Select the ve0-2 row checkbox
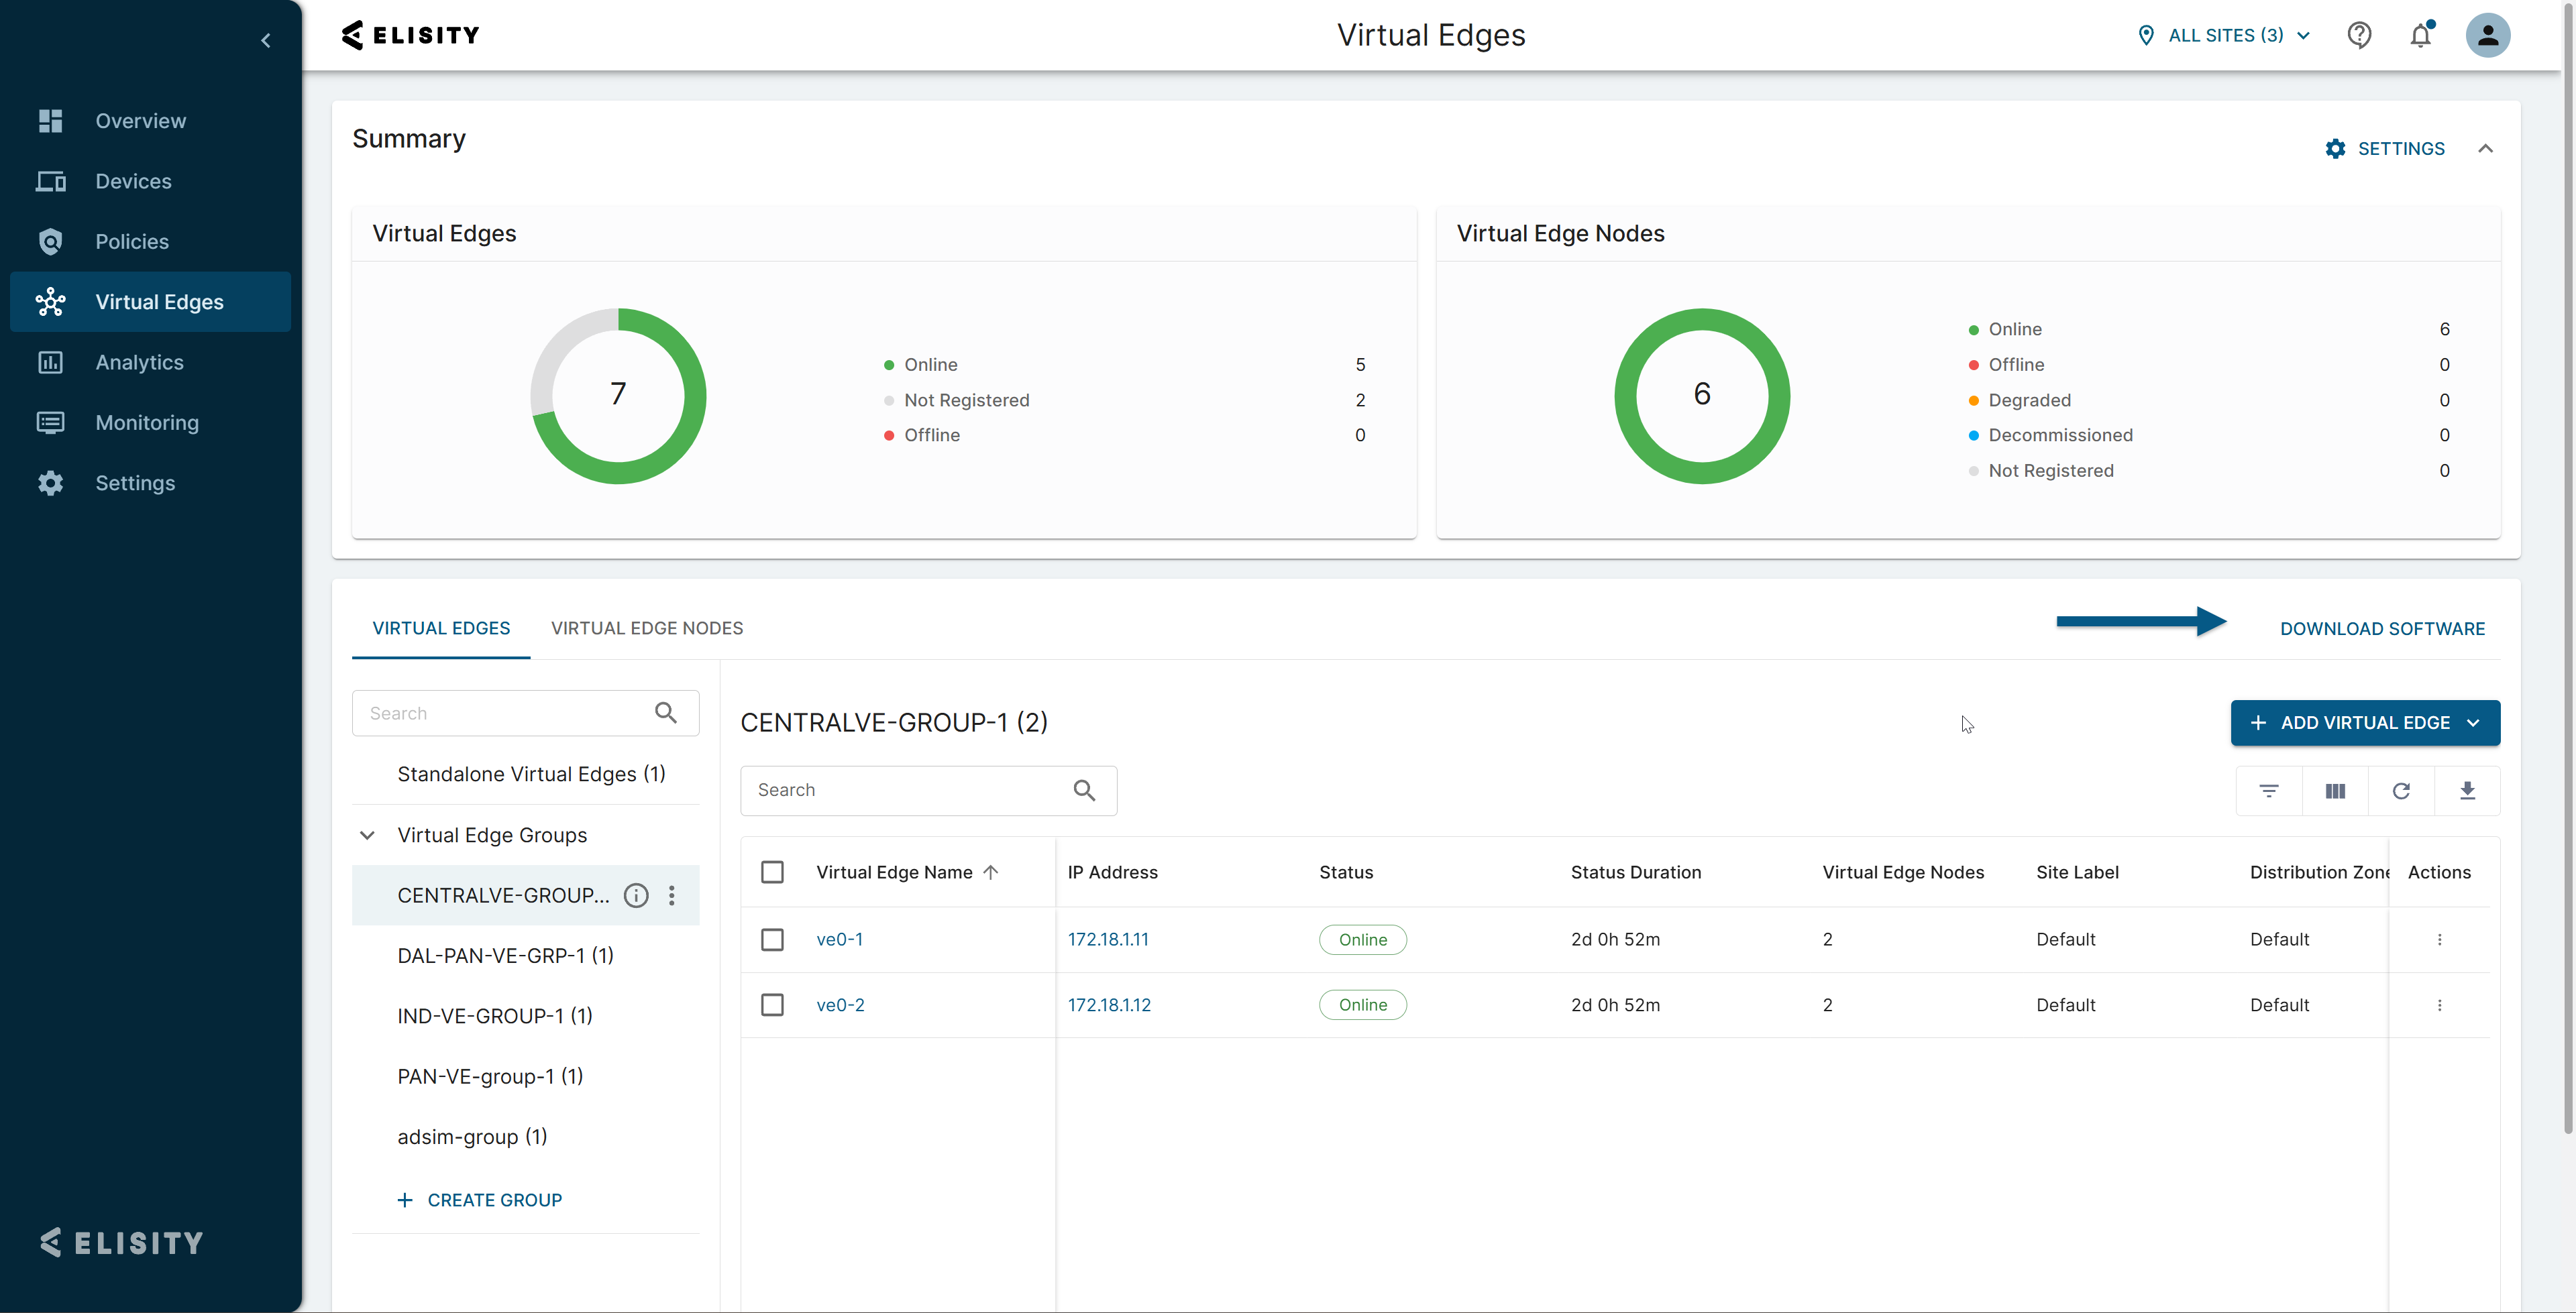Screen dimensions: 2576x1313 (772, 1004)
